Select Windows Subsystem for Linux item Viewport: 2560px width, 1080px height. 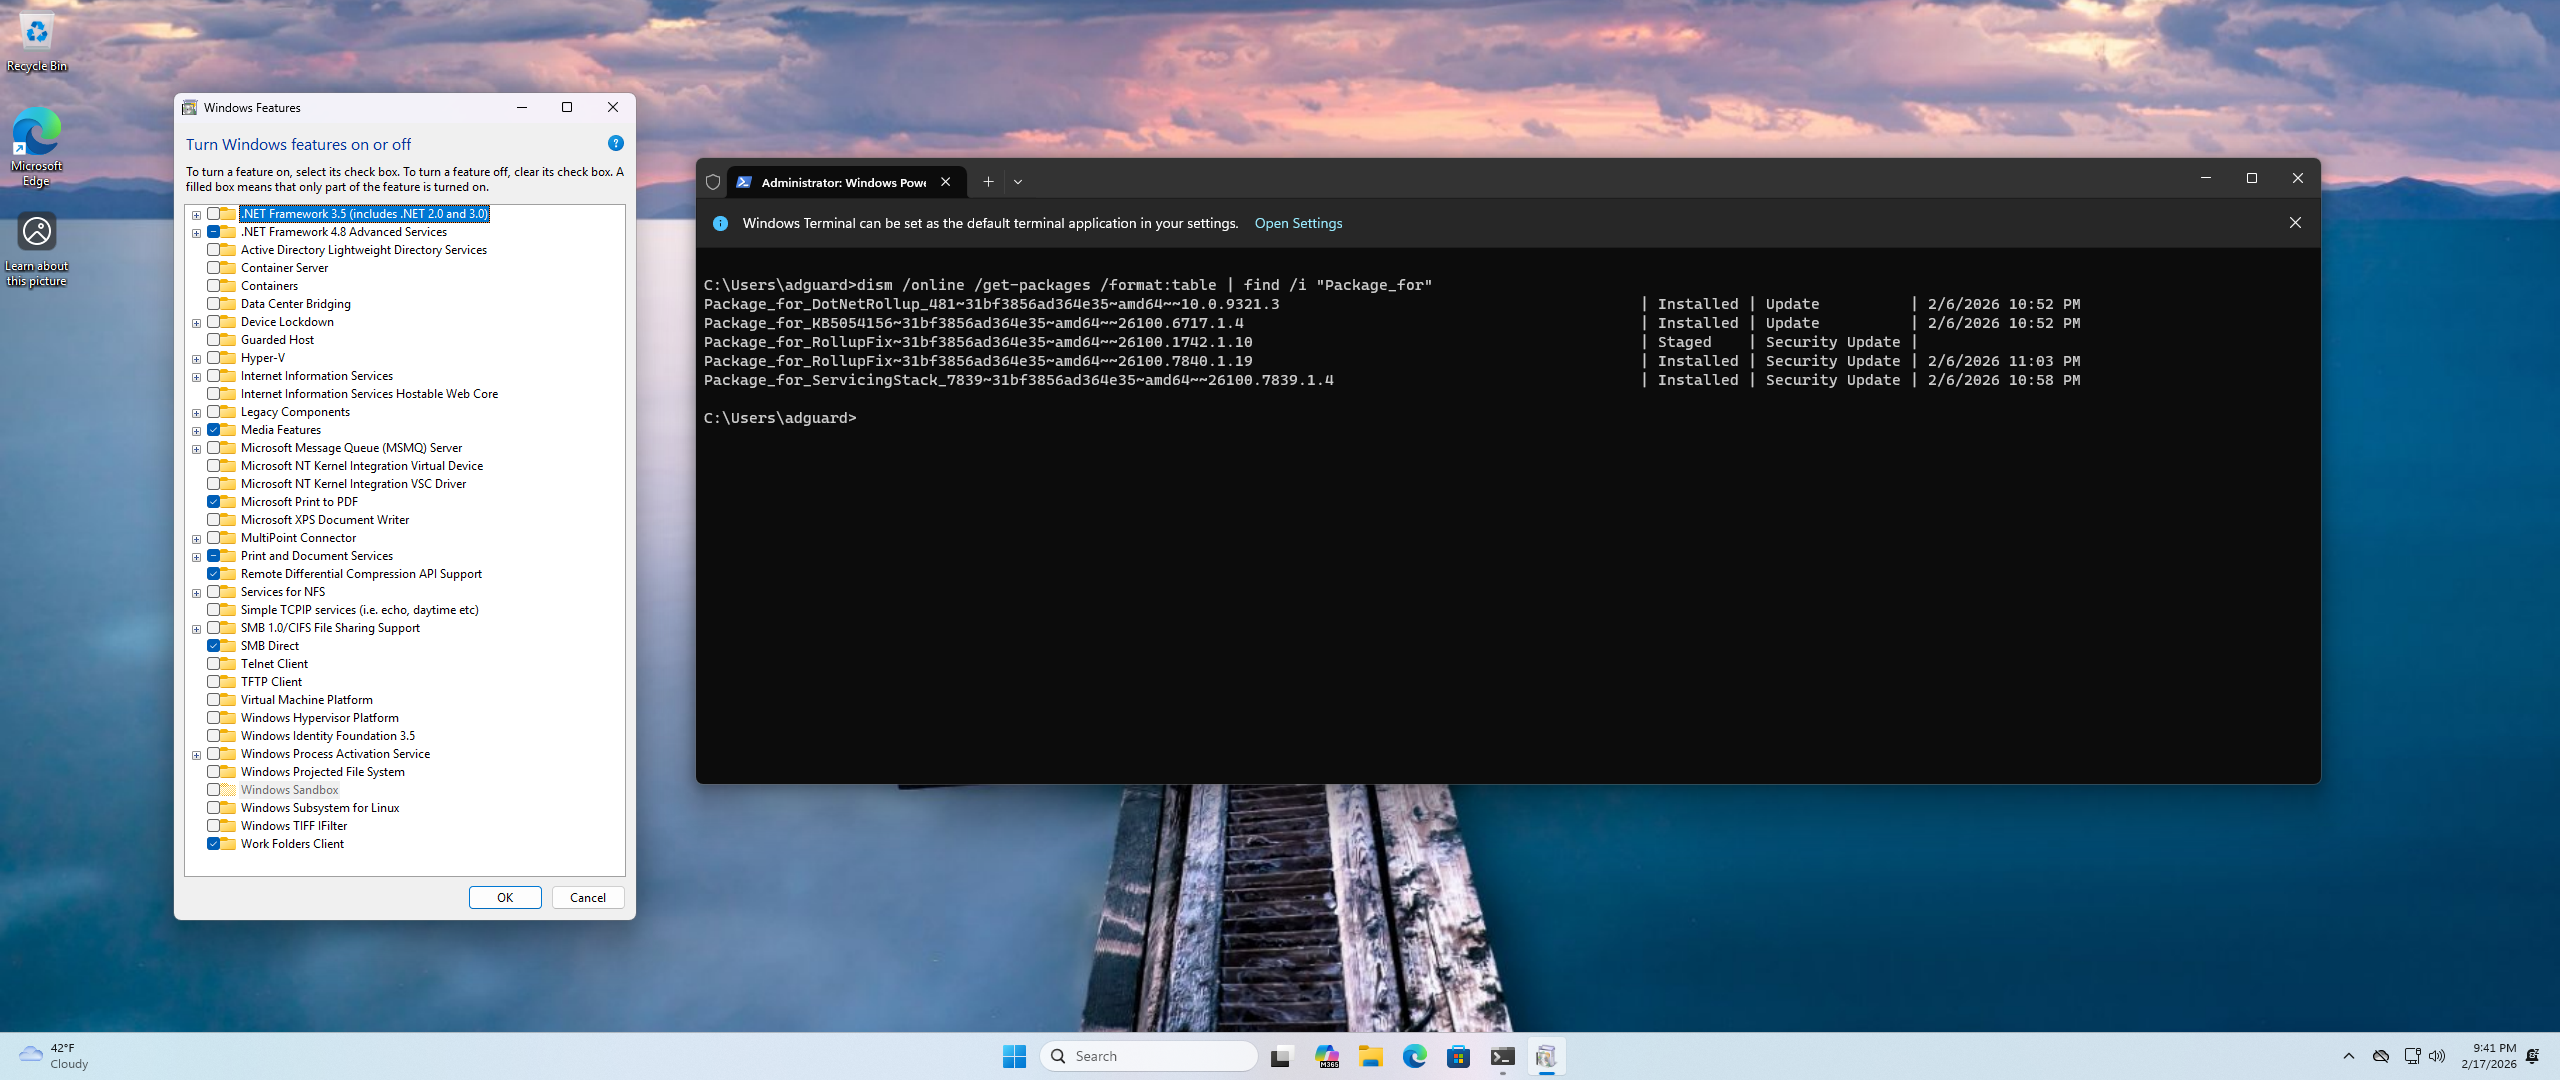tap(319, 808)
